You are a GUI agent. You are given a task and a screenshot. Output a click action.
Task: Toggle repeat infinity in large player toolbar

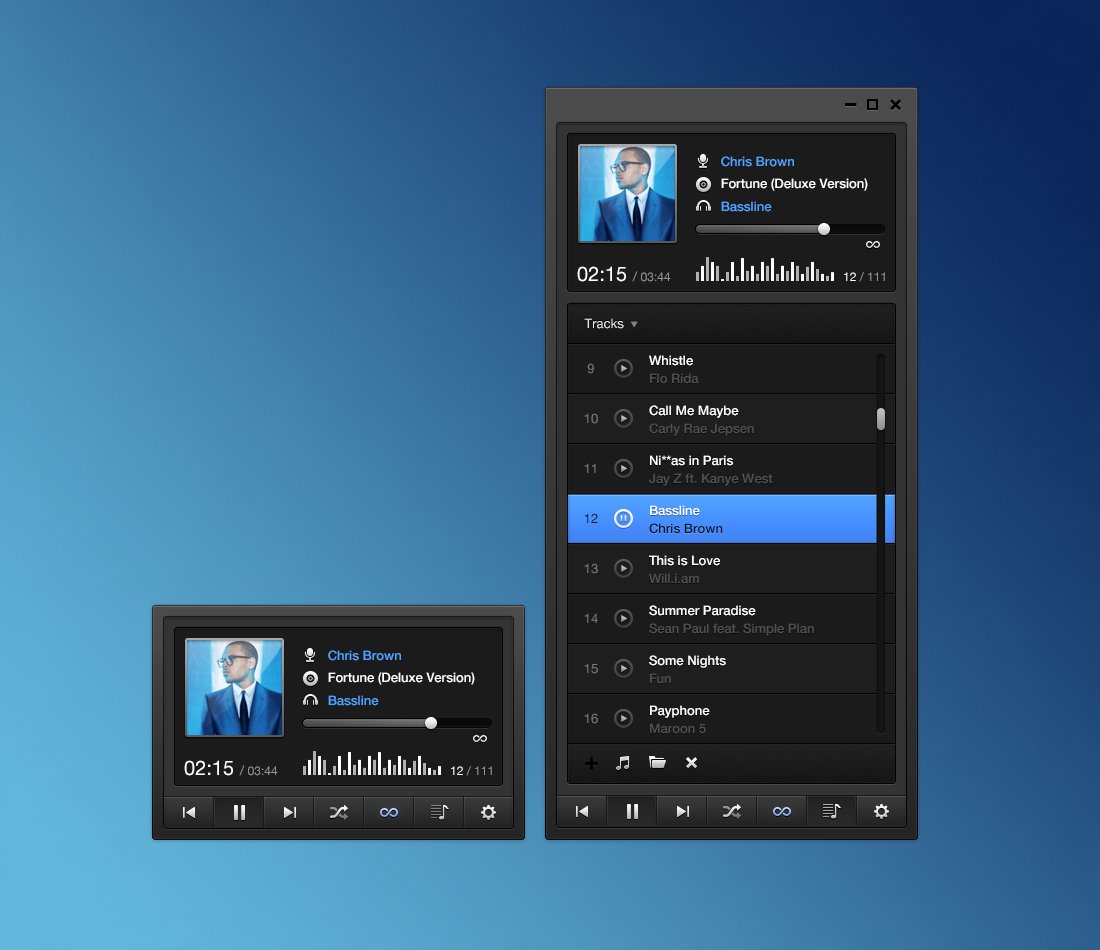coord(782,812)
